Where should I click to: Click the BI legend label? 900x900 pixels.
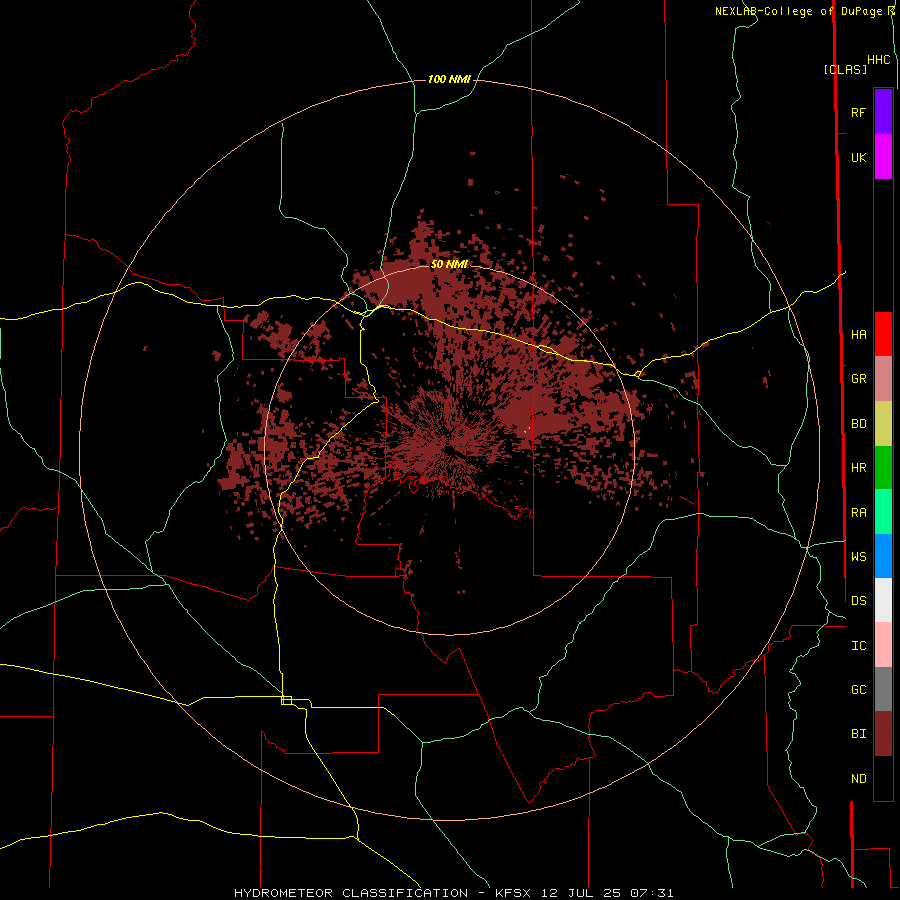[858, 734]
